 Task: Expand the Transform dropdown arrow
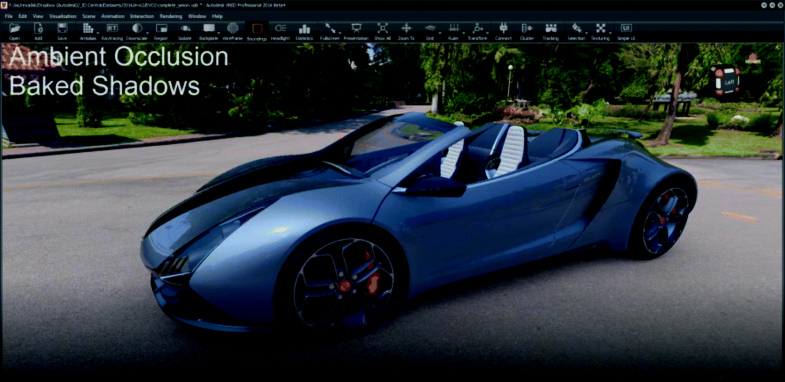488,33
